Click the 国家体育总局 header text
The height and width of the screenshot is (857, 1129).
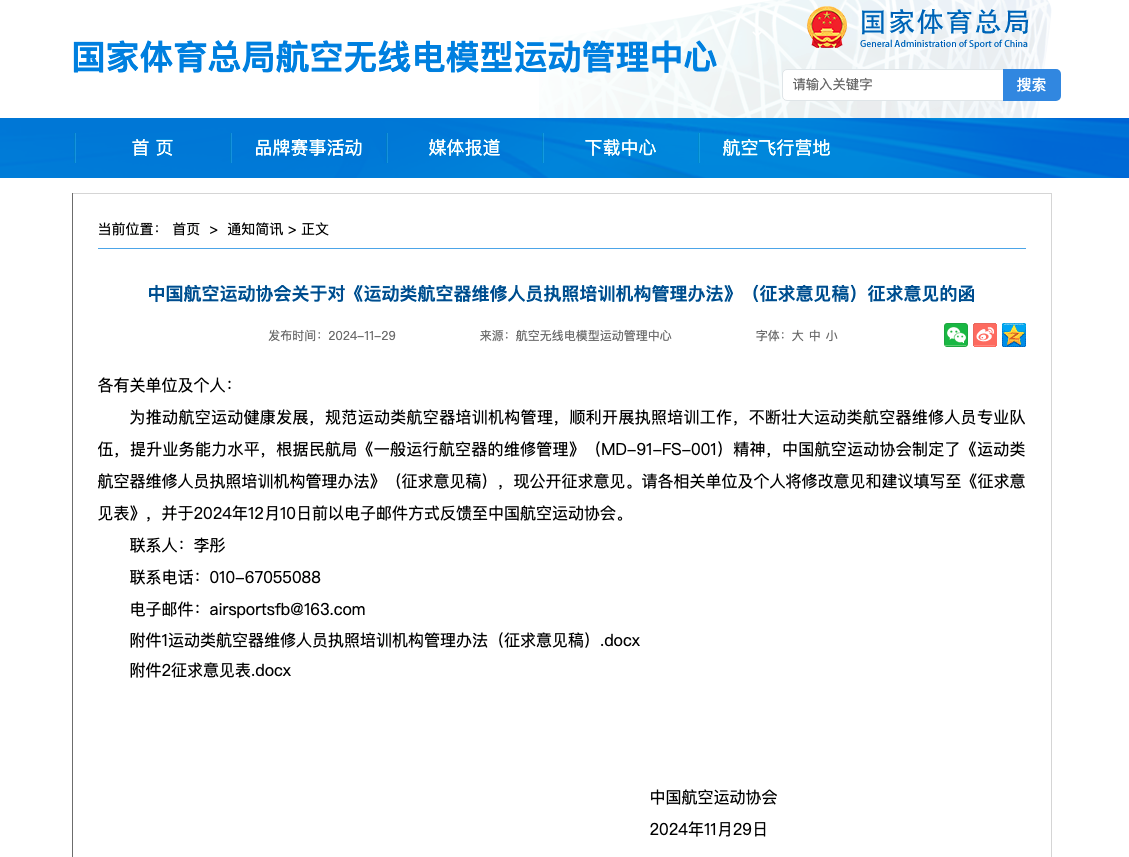pos(943,22)
